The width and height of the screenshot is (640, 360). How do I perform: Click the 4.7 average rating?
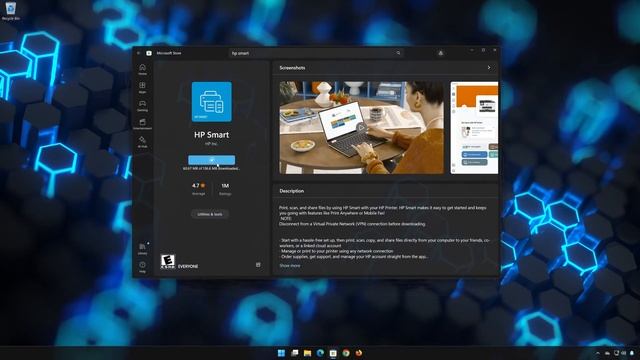(199, 188)
